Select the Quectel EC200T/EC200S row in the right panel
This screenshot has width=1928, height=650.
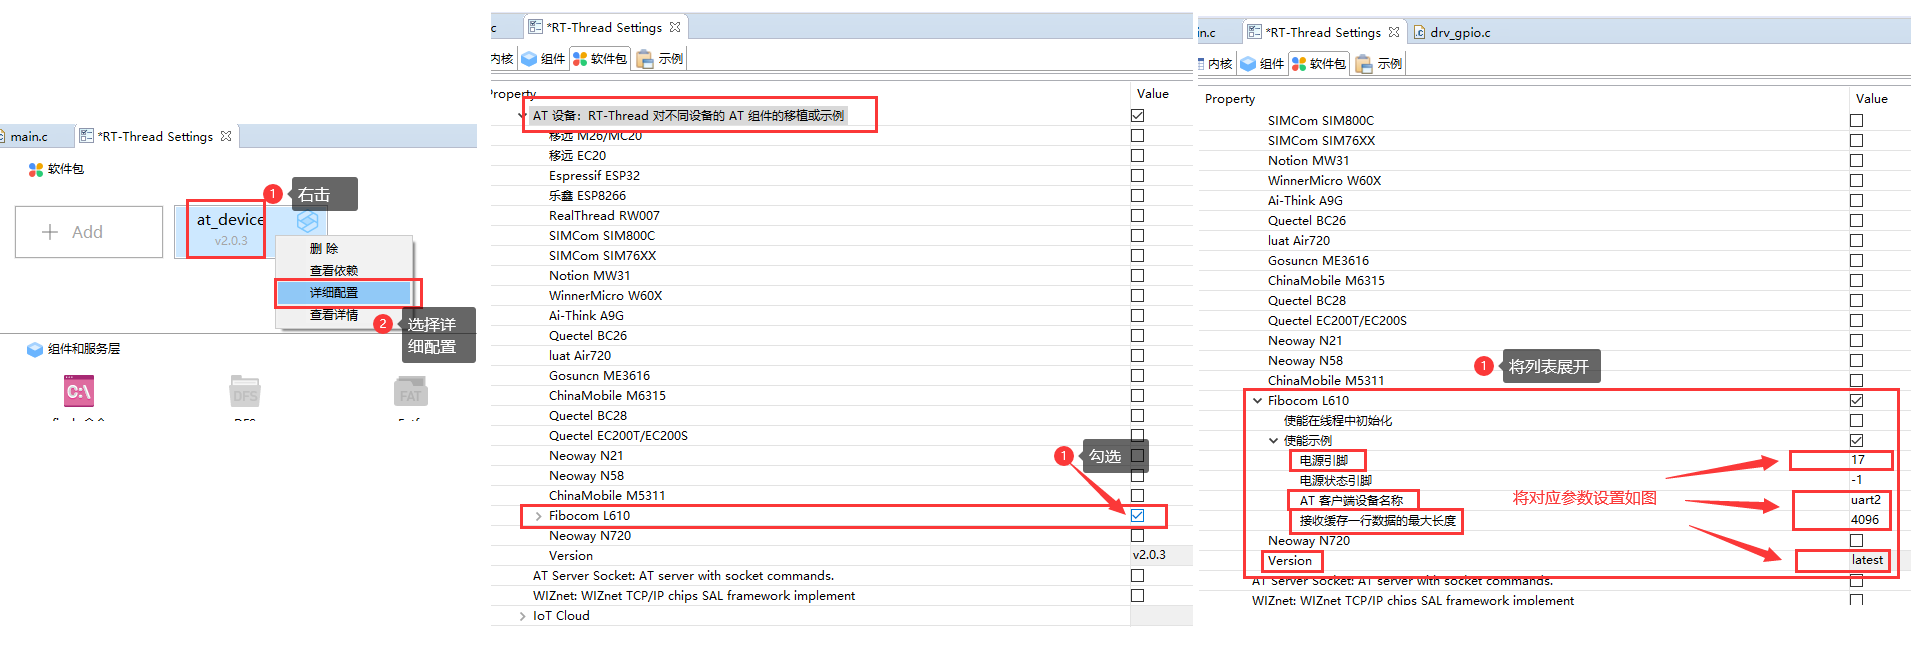pyautogui.click(x=1337, y=321)
